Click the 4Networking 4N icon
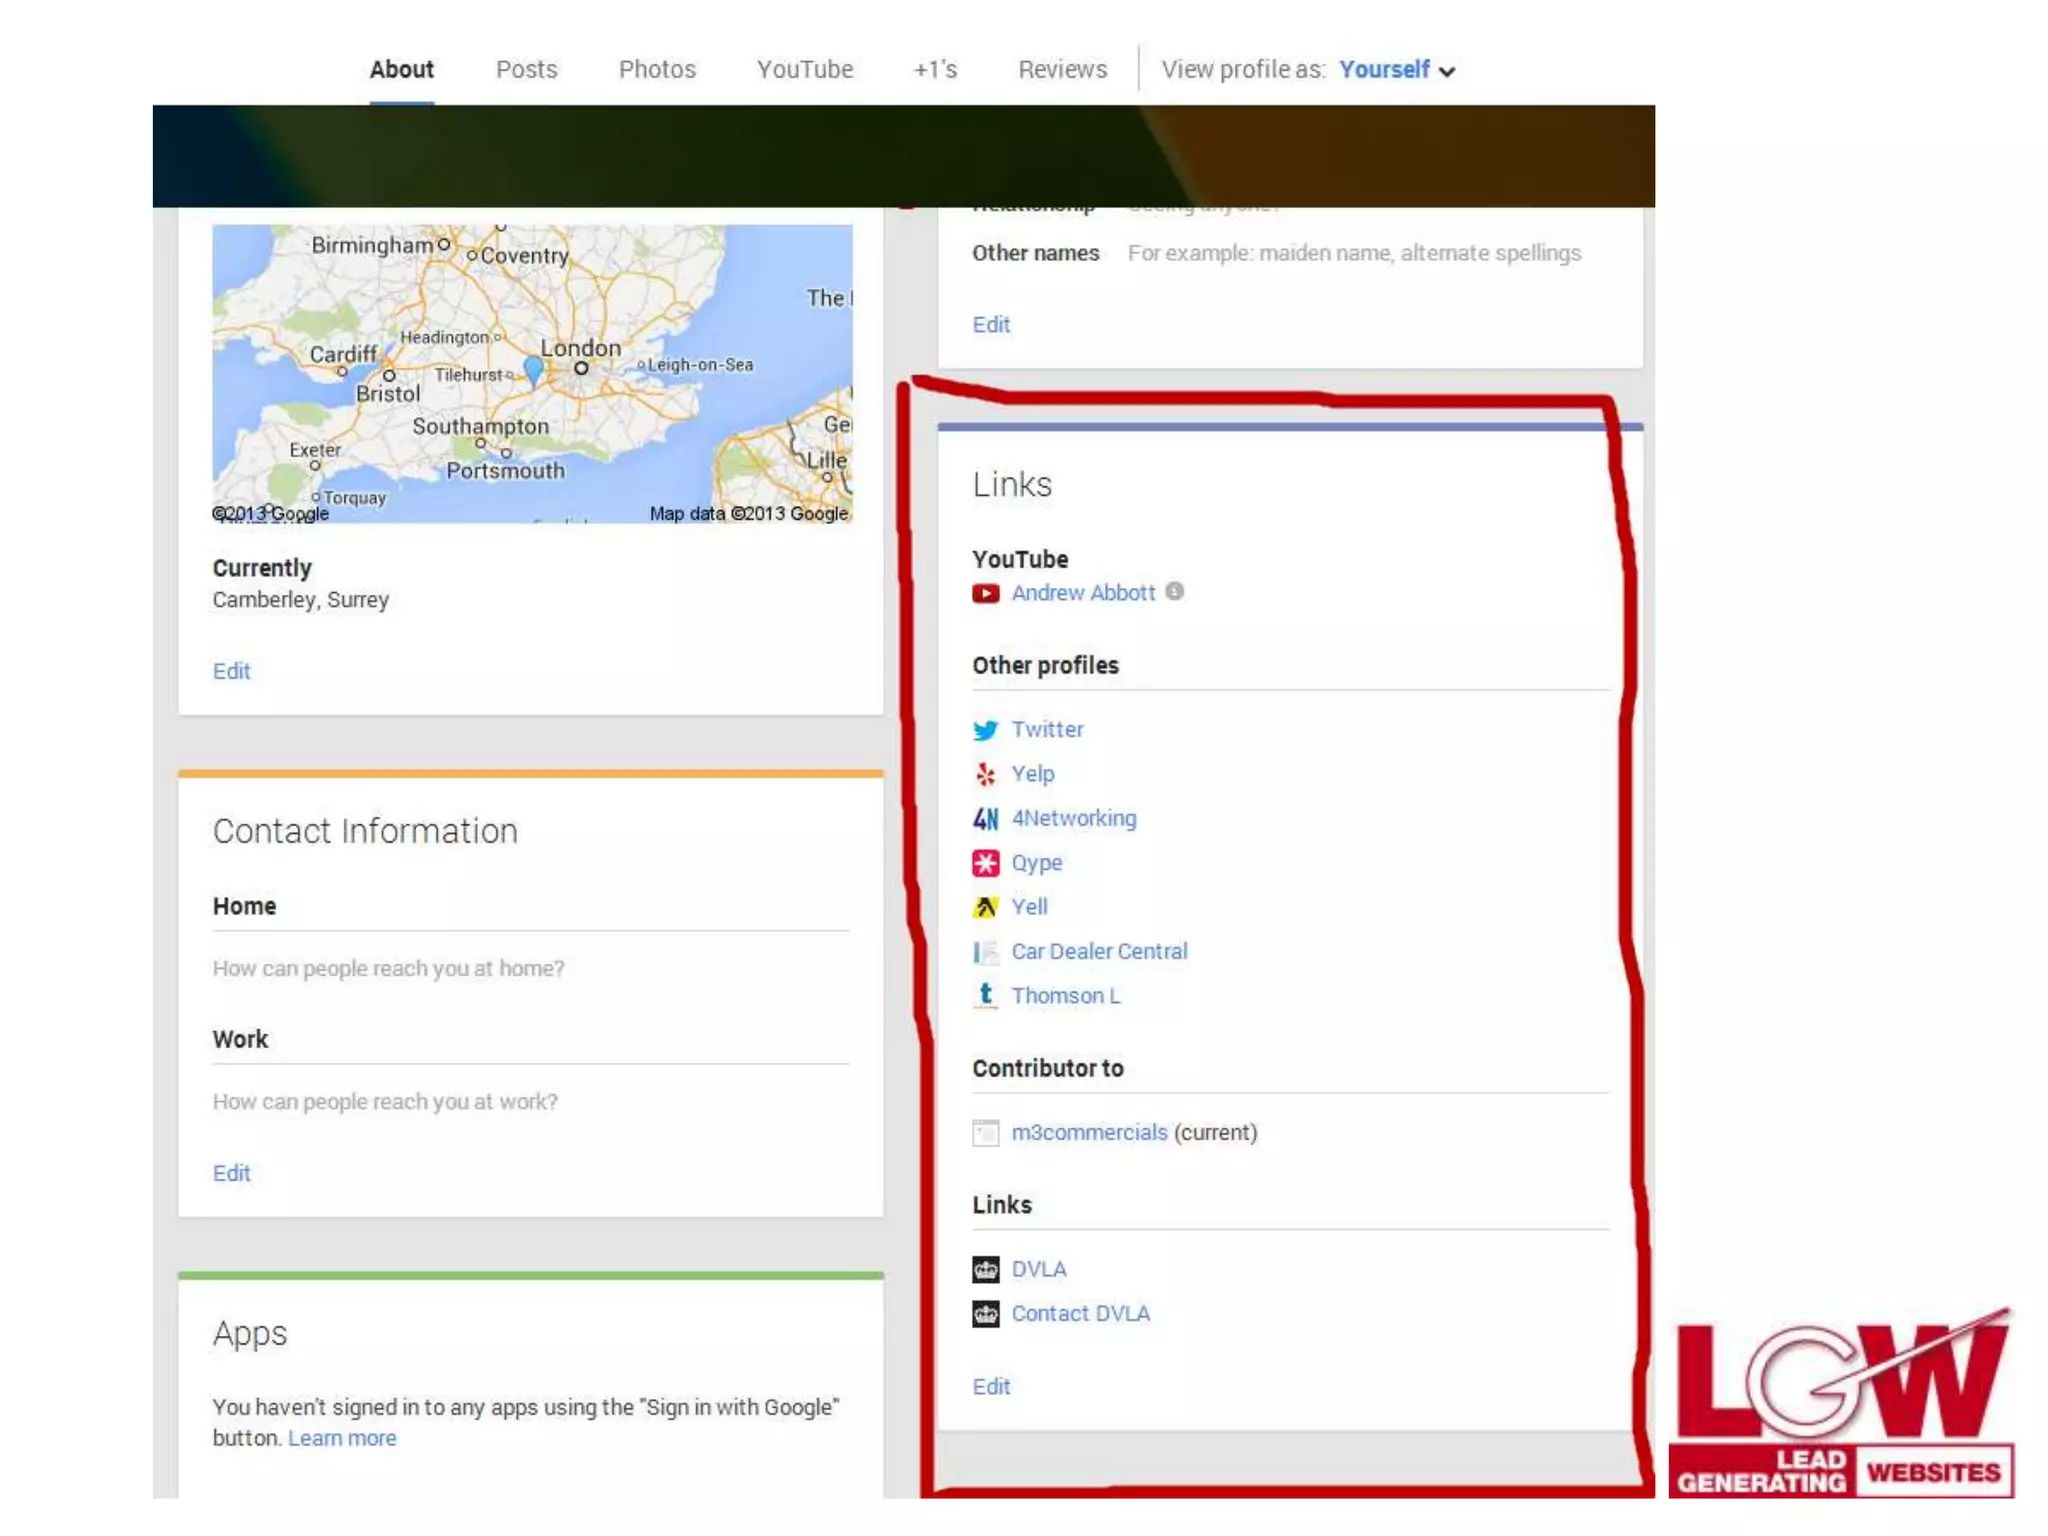Image resolution: width=2048 pixels, height=1536 pixels. pyautogui.click(x=985, y=819)
